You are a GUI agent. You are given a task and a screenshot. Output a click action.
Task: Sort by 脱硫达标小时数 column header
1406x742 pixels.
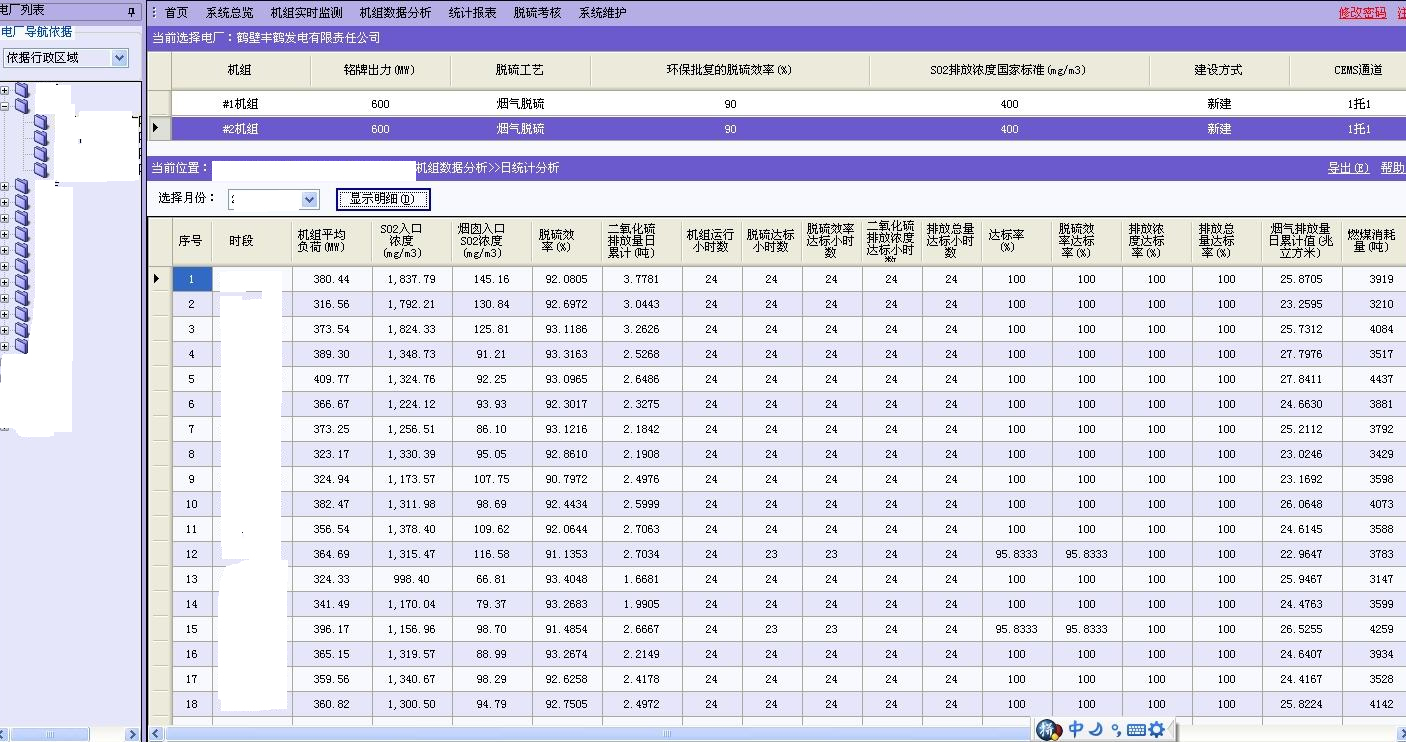771,241
